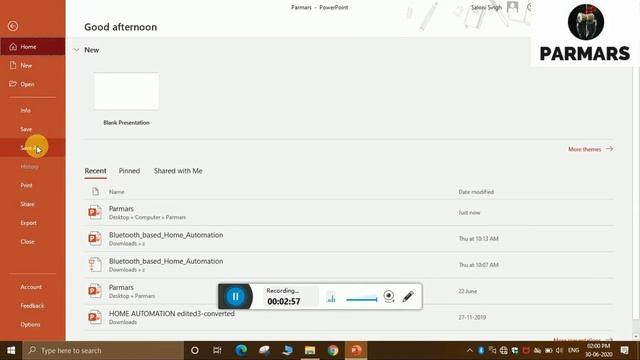Create a Blank Presentation from thumbnail
The image size is (640, 360).
tap(127, 91)
